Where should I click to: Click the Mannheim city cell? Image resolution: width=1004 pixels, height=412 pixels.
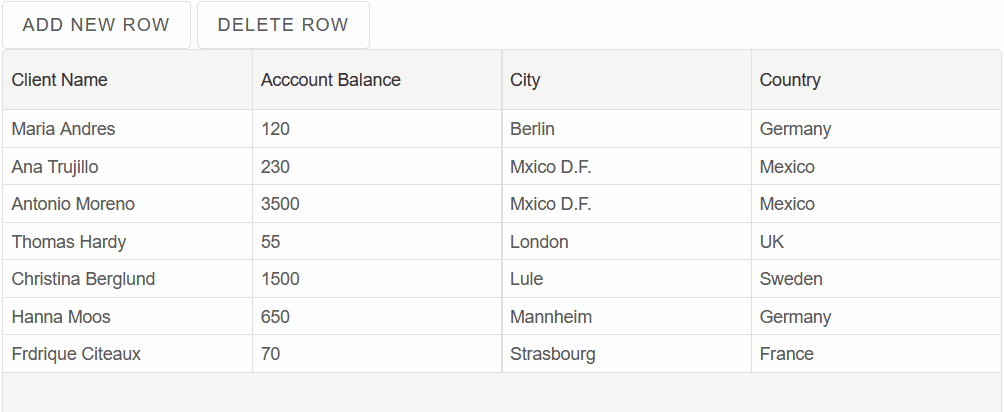pyautogui.click(x=626, y=317)
